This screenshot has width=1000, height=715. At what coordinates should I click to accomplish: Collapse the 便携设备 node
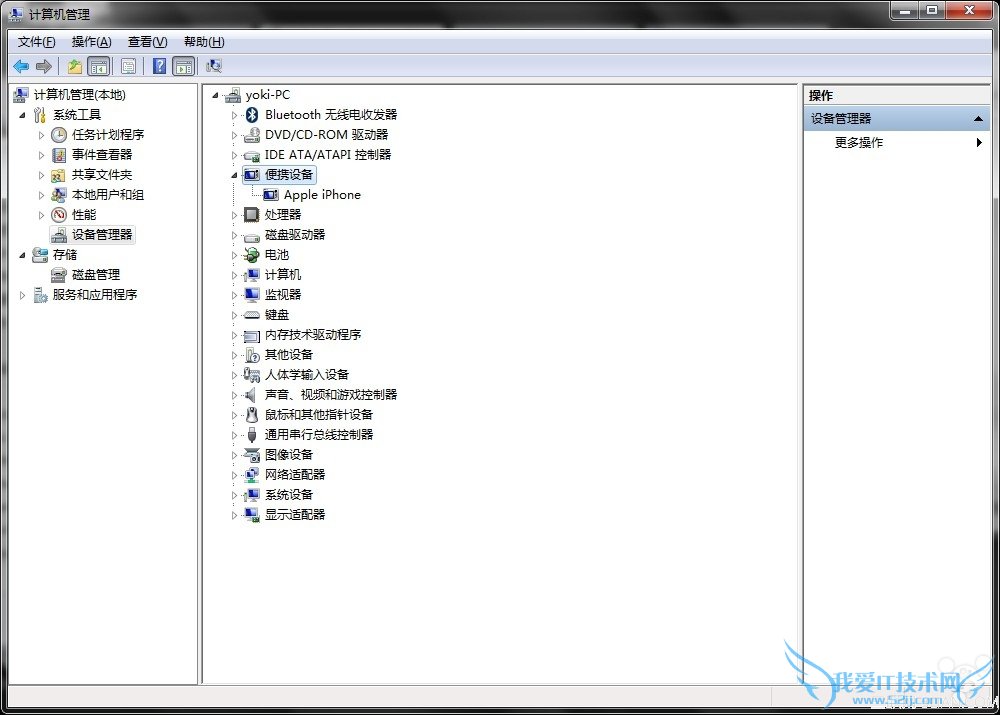tap(234, 175)
